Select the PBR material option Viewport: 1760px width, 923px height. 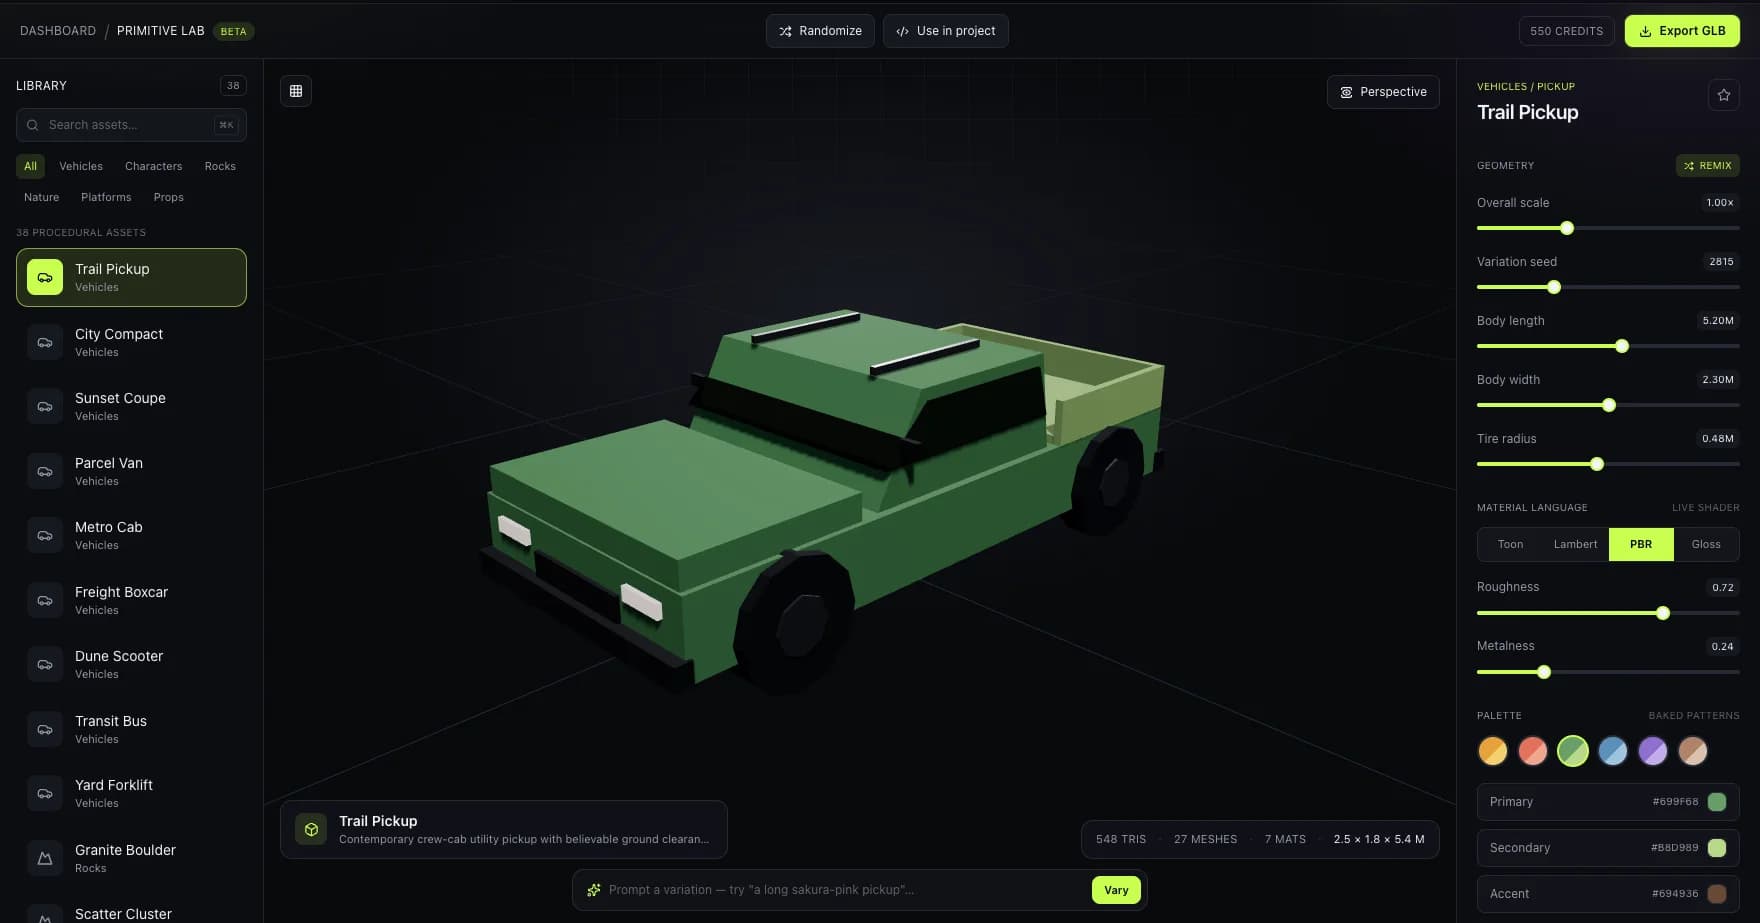(1641, 544)
